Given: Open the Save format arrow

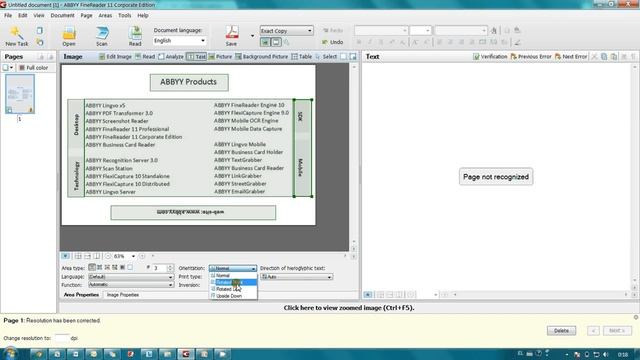Looking at the screenshot, I should coord(252,36).
